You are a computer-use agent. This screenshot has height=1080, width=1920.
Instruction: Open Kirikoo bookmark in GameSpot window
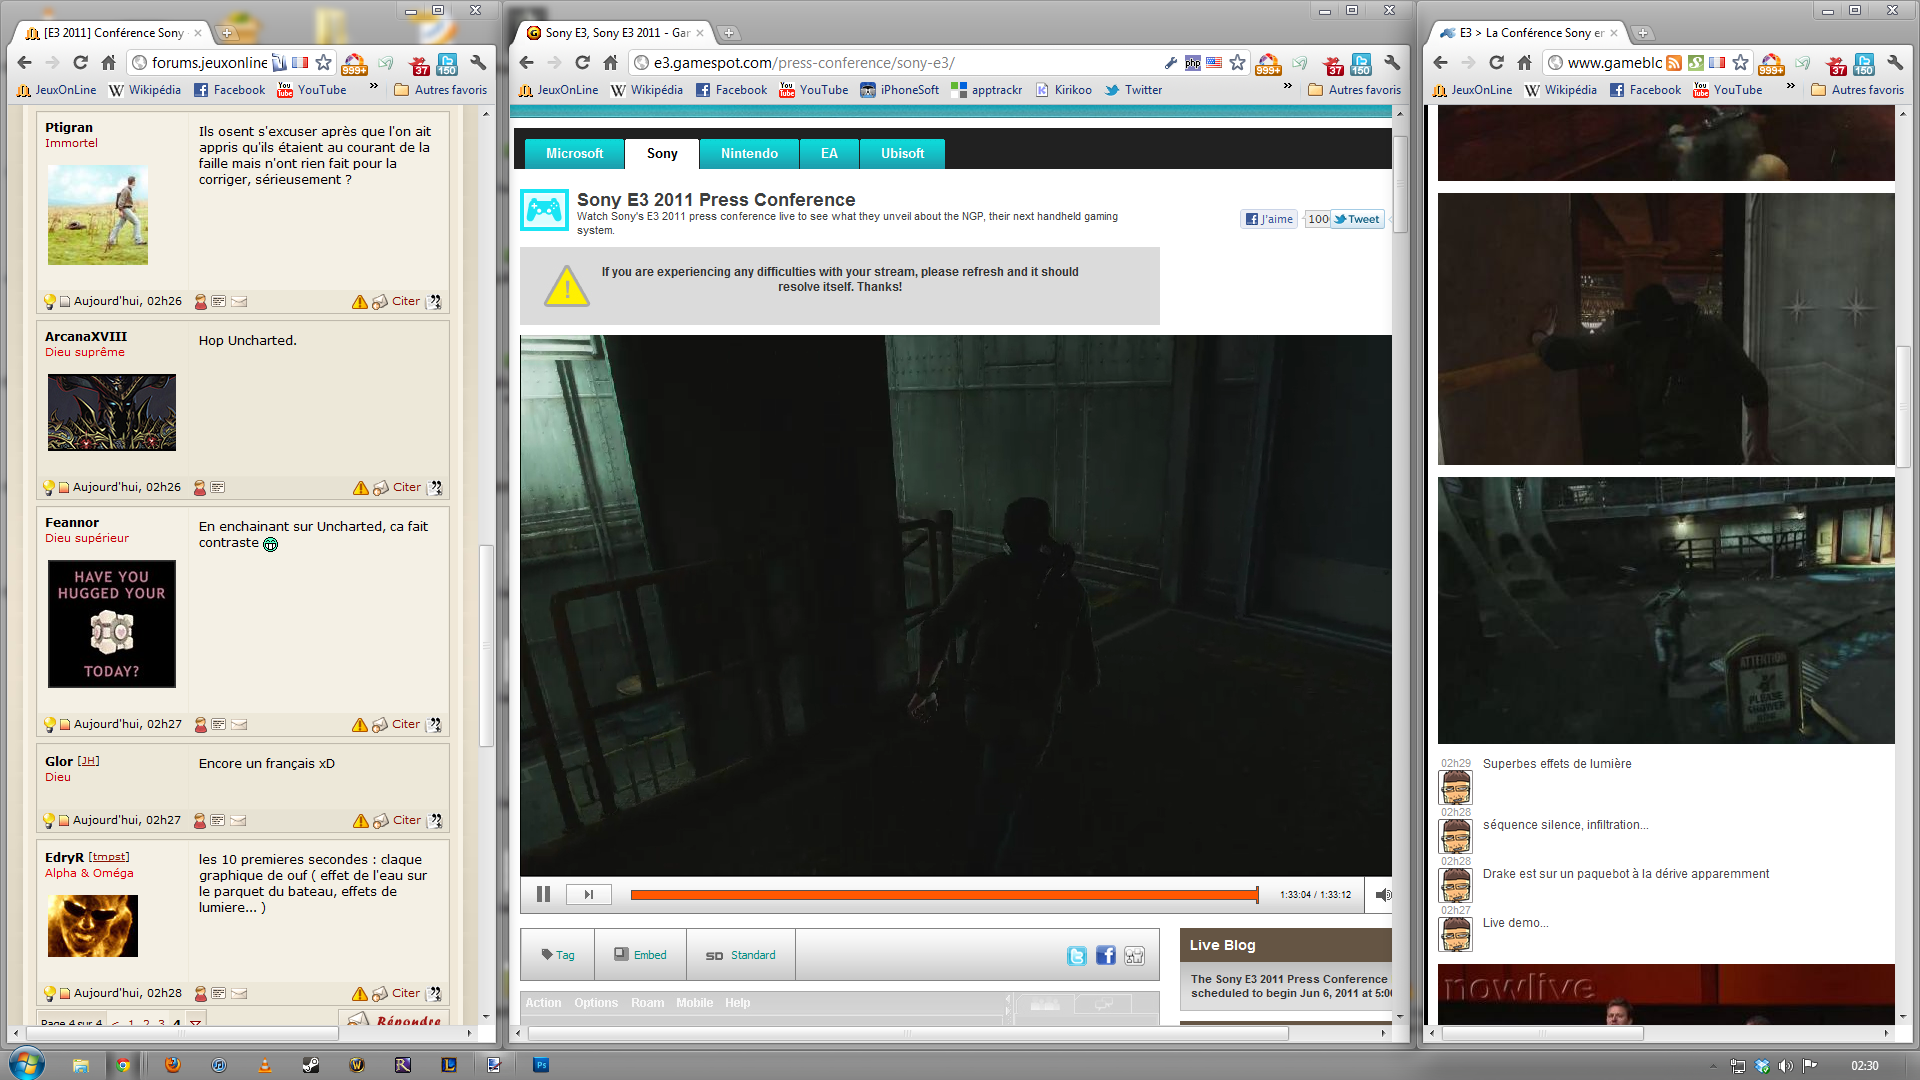pos(1064,90)
